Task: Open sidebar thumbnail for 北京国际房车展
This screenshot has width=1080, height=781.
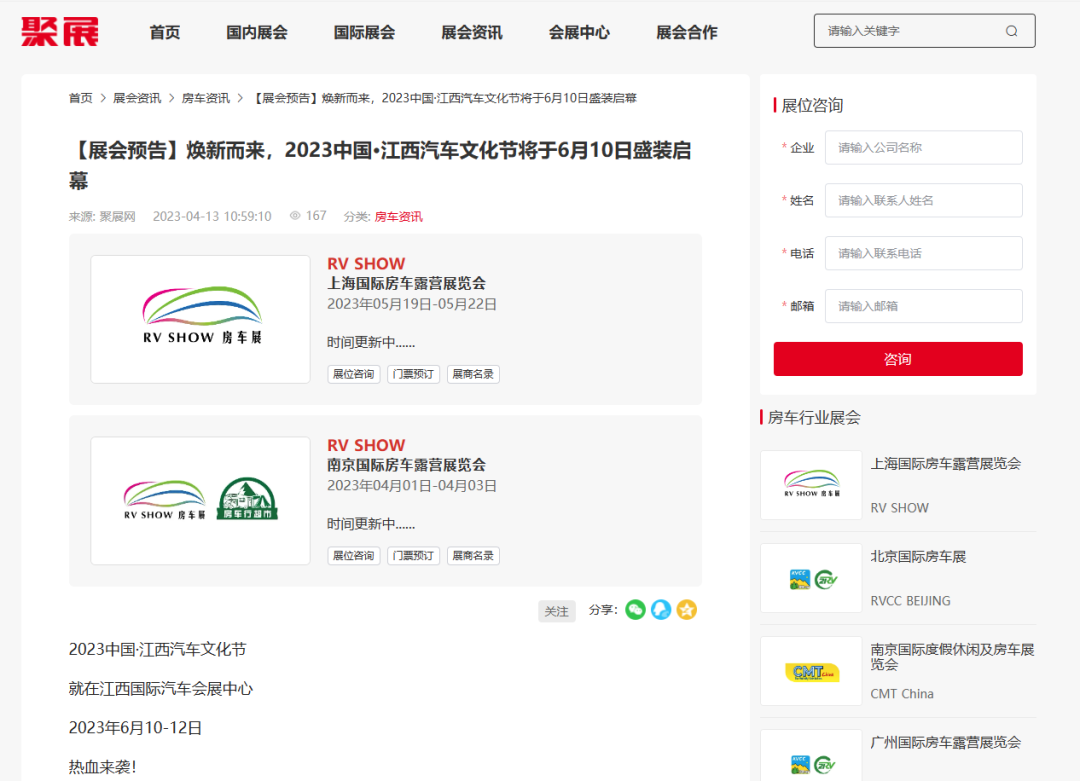Action: (811, 578)
